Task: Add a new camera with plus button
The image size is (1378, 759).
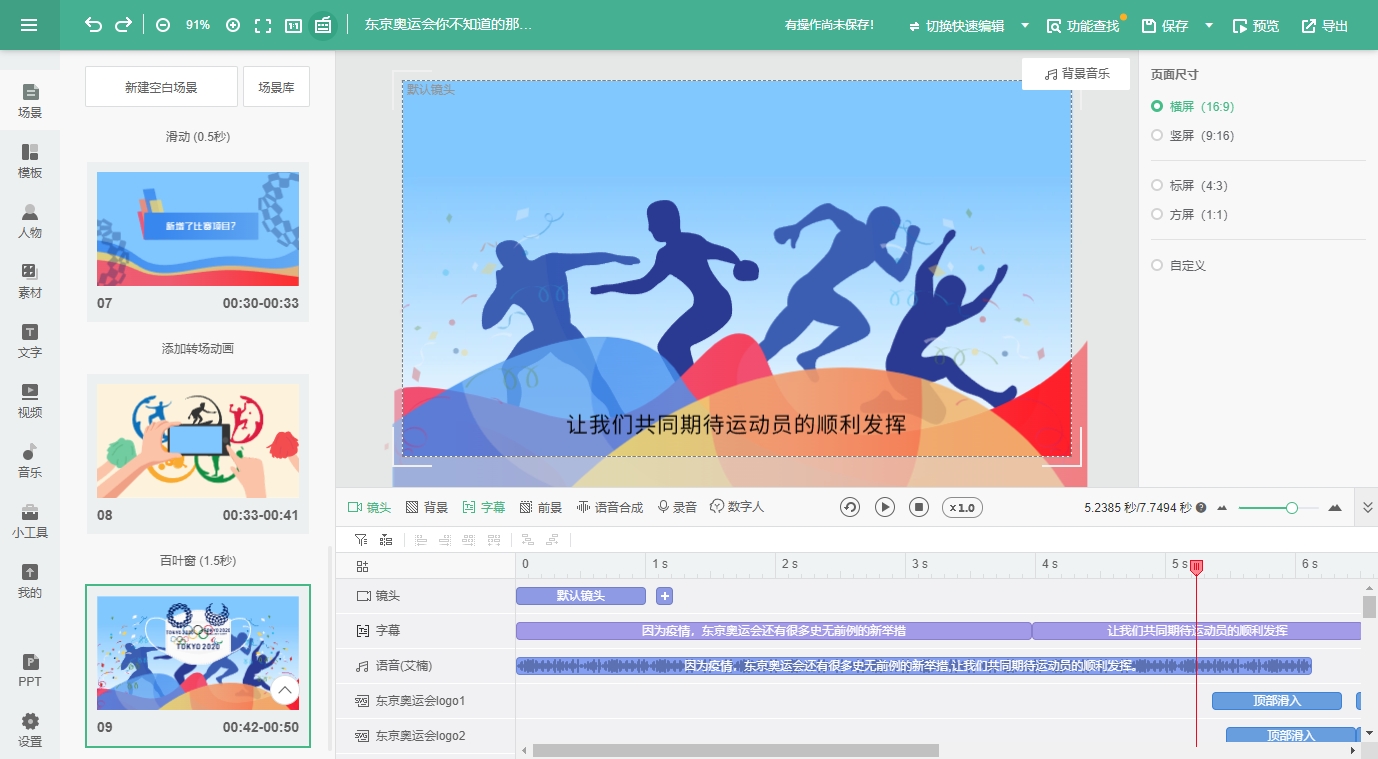Action: (665, 596)
